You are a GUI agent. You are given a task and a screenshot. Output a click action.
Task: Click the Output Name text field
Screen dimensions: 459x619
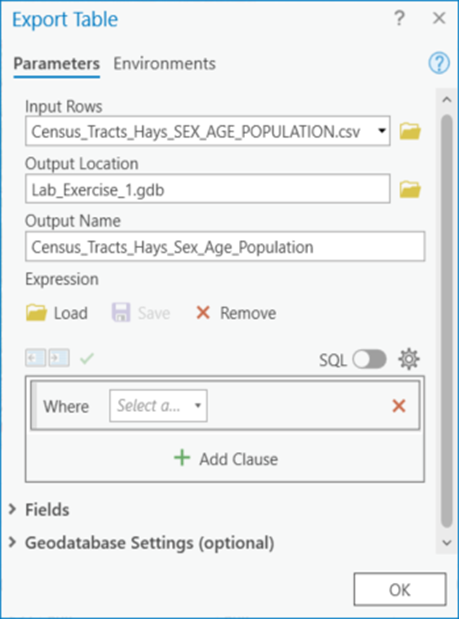click(225, 247)
